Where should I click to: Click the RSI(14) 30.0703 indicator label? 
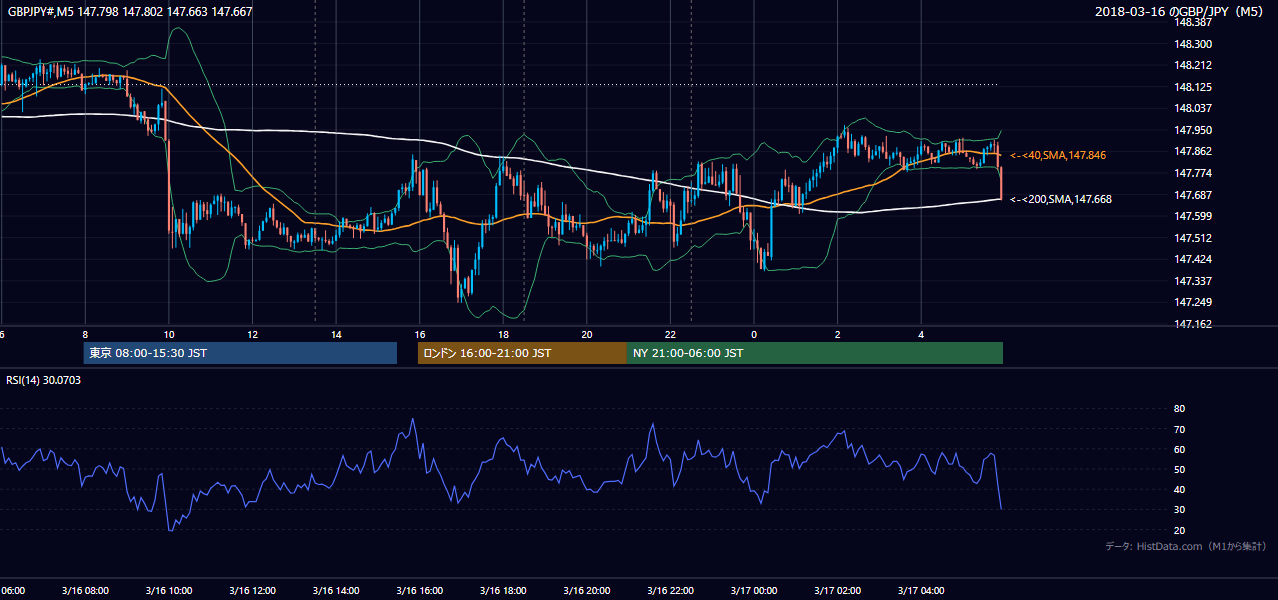coord(44,380)
